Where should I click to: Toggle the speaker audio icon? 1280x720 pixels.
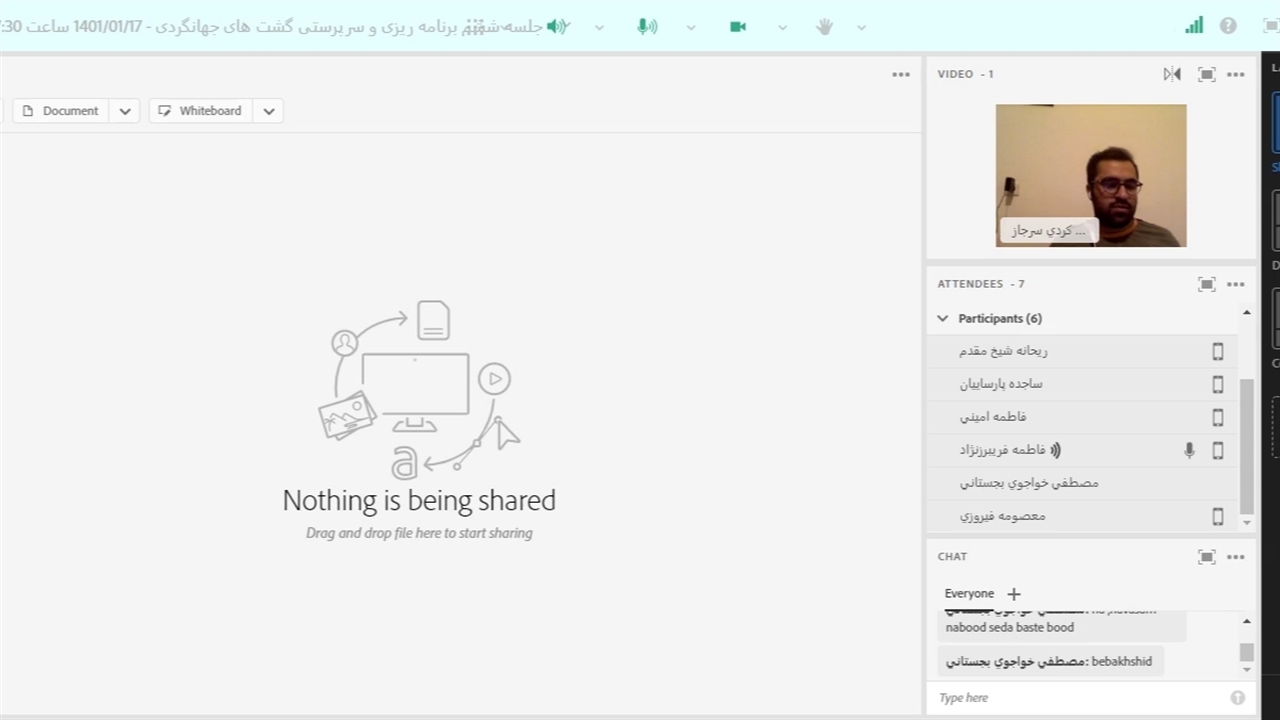(557, 27)
